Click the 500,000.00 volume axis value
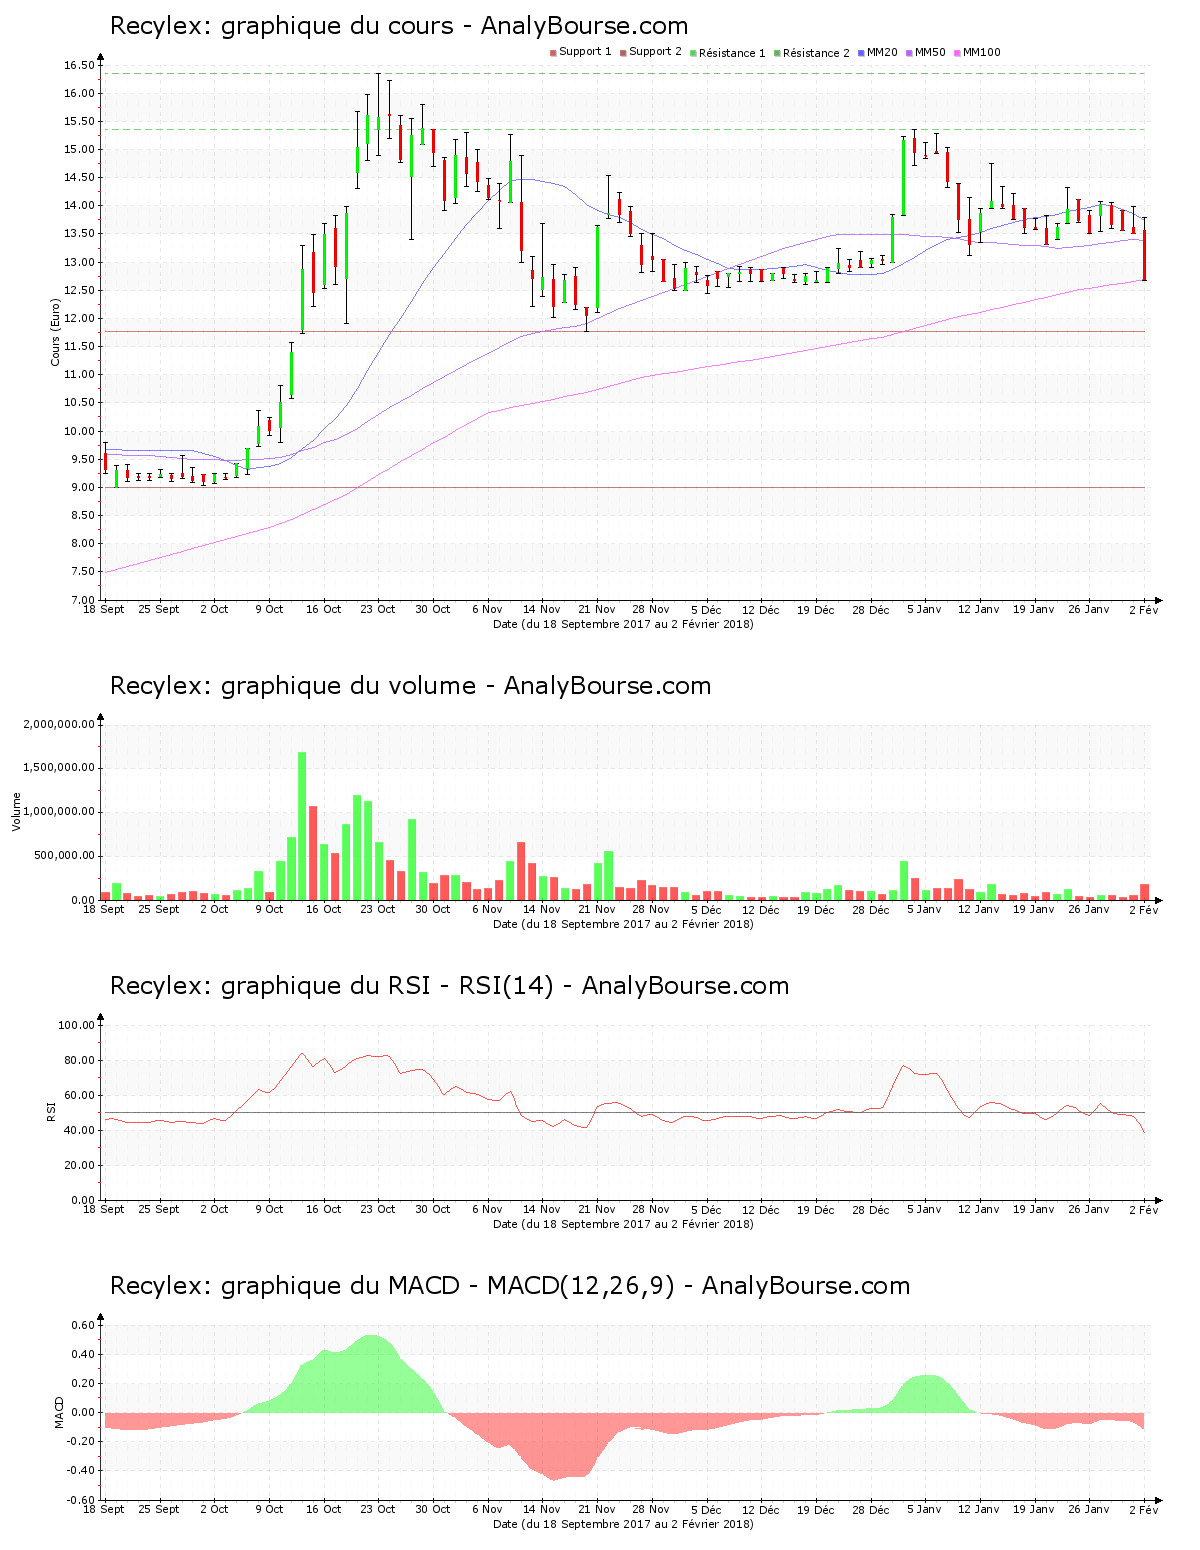1200x1550 pixels. click(65, 856)
